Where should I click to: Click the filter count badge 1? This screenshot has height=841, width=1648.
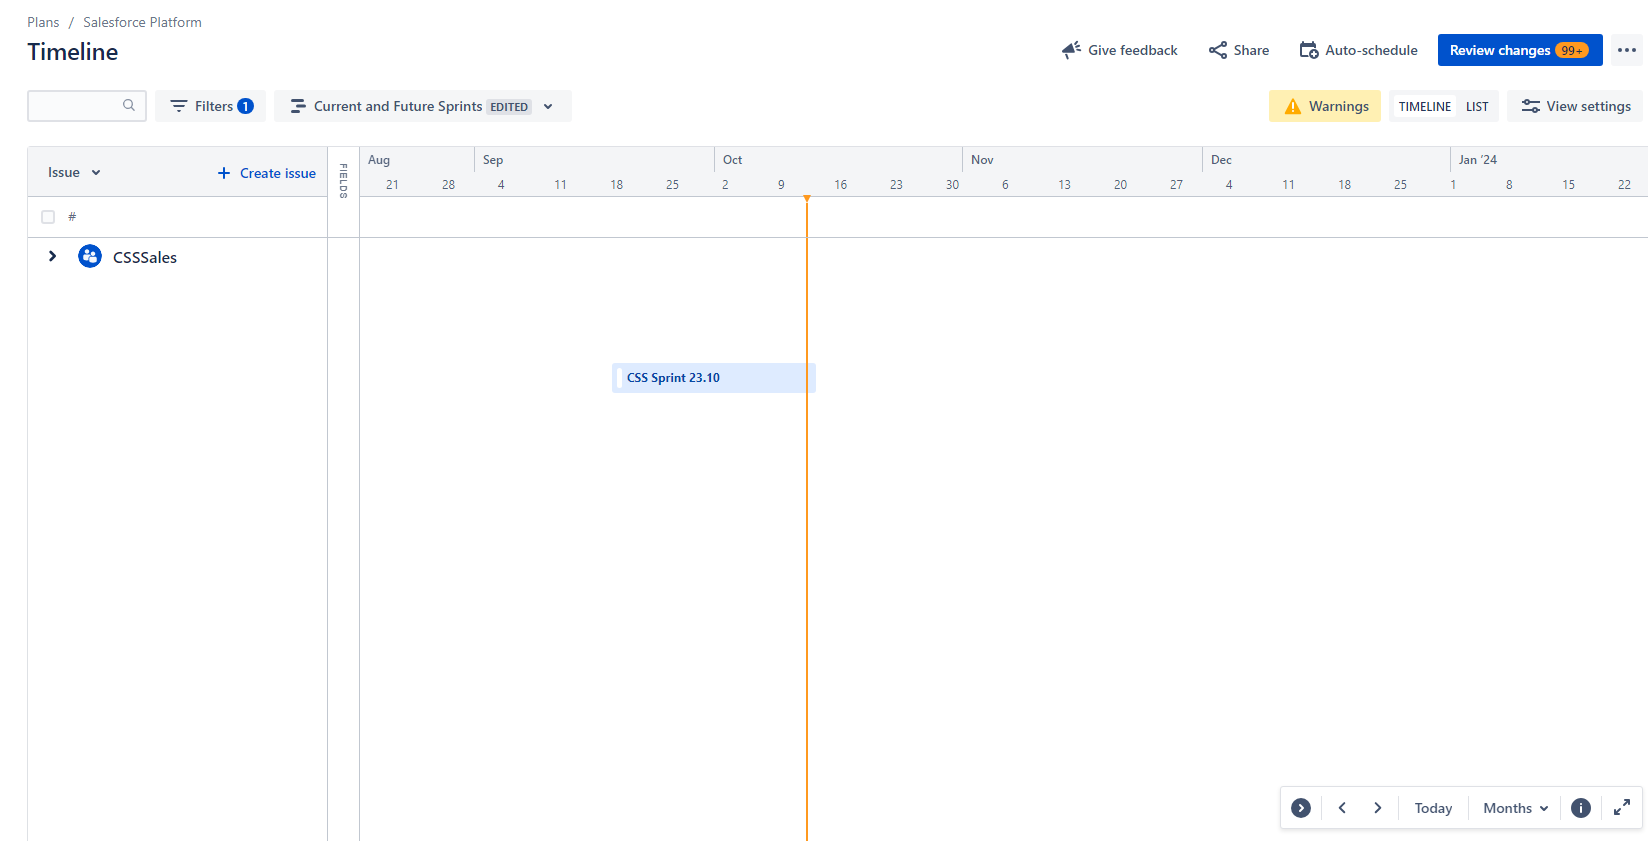(245, 106)
